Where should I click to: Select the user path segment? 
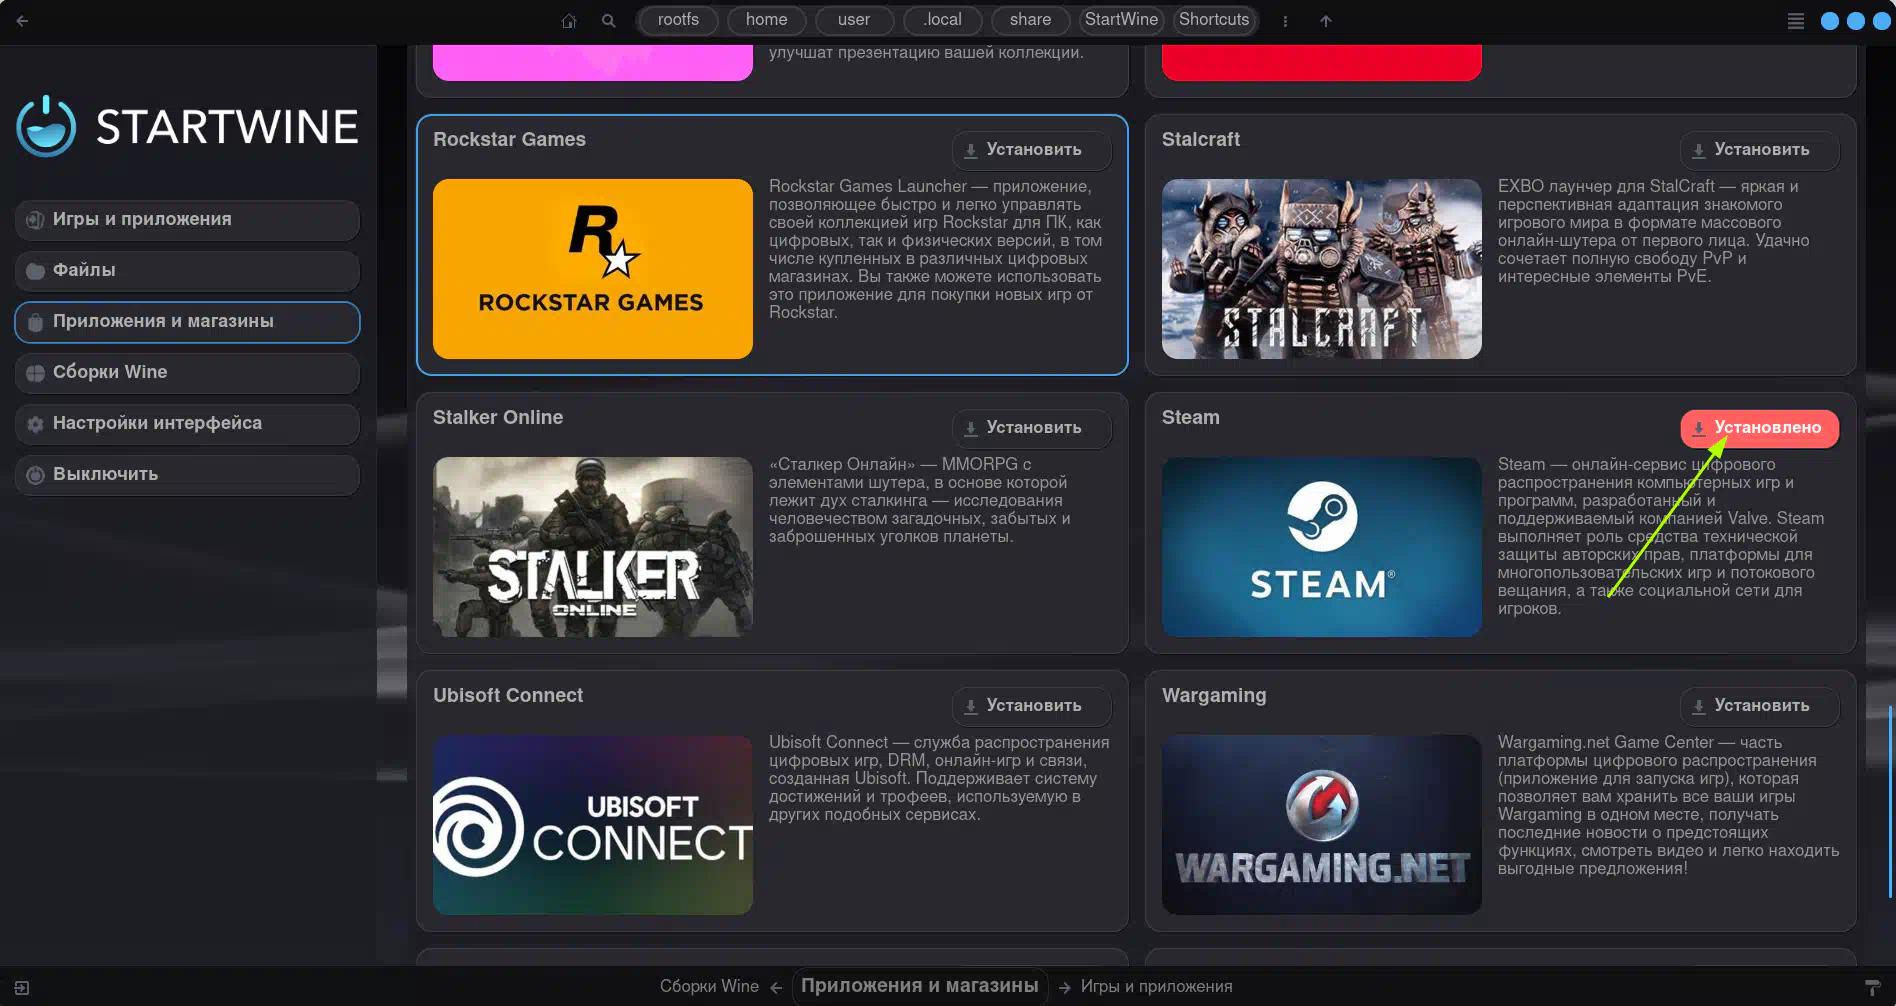click(854, 20)
